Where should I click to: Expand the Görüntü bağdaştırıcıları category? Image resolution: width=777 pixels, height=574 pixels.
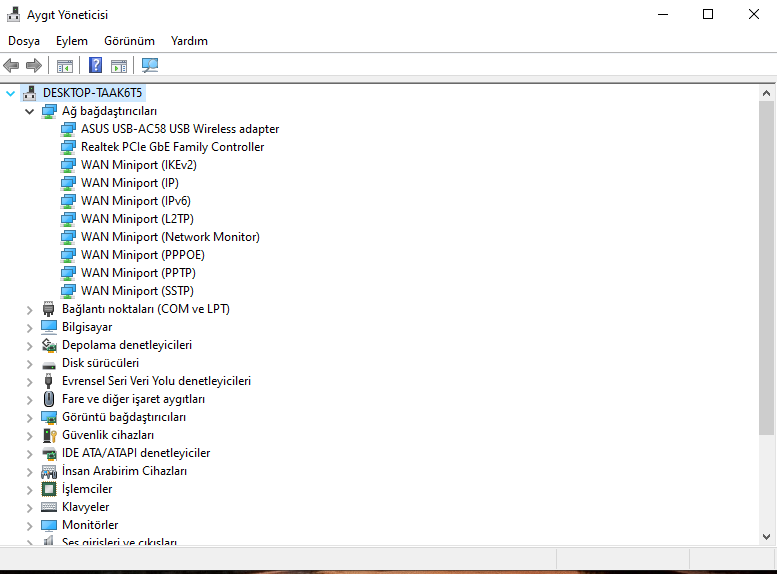point(29,418)
